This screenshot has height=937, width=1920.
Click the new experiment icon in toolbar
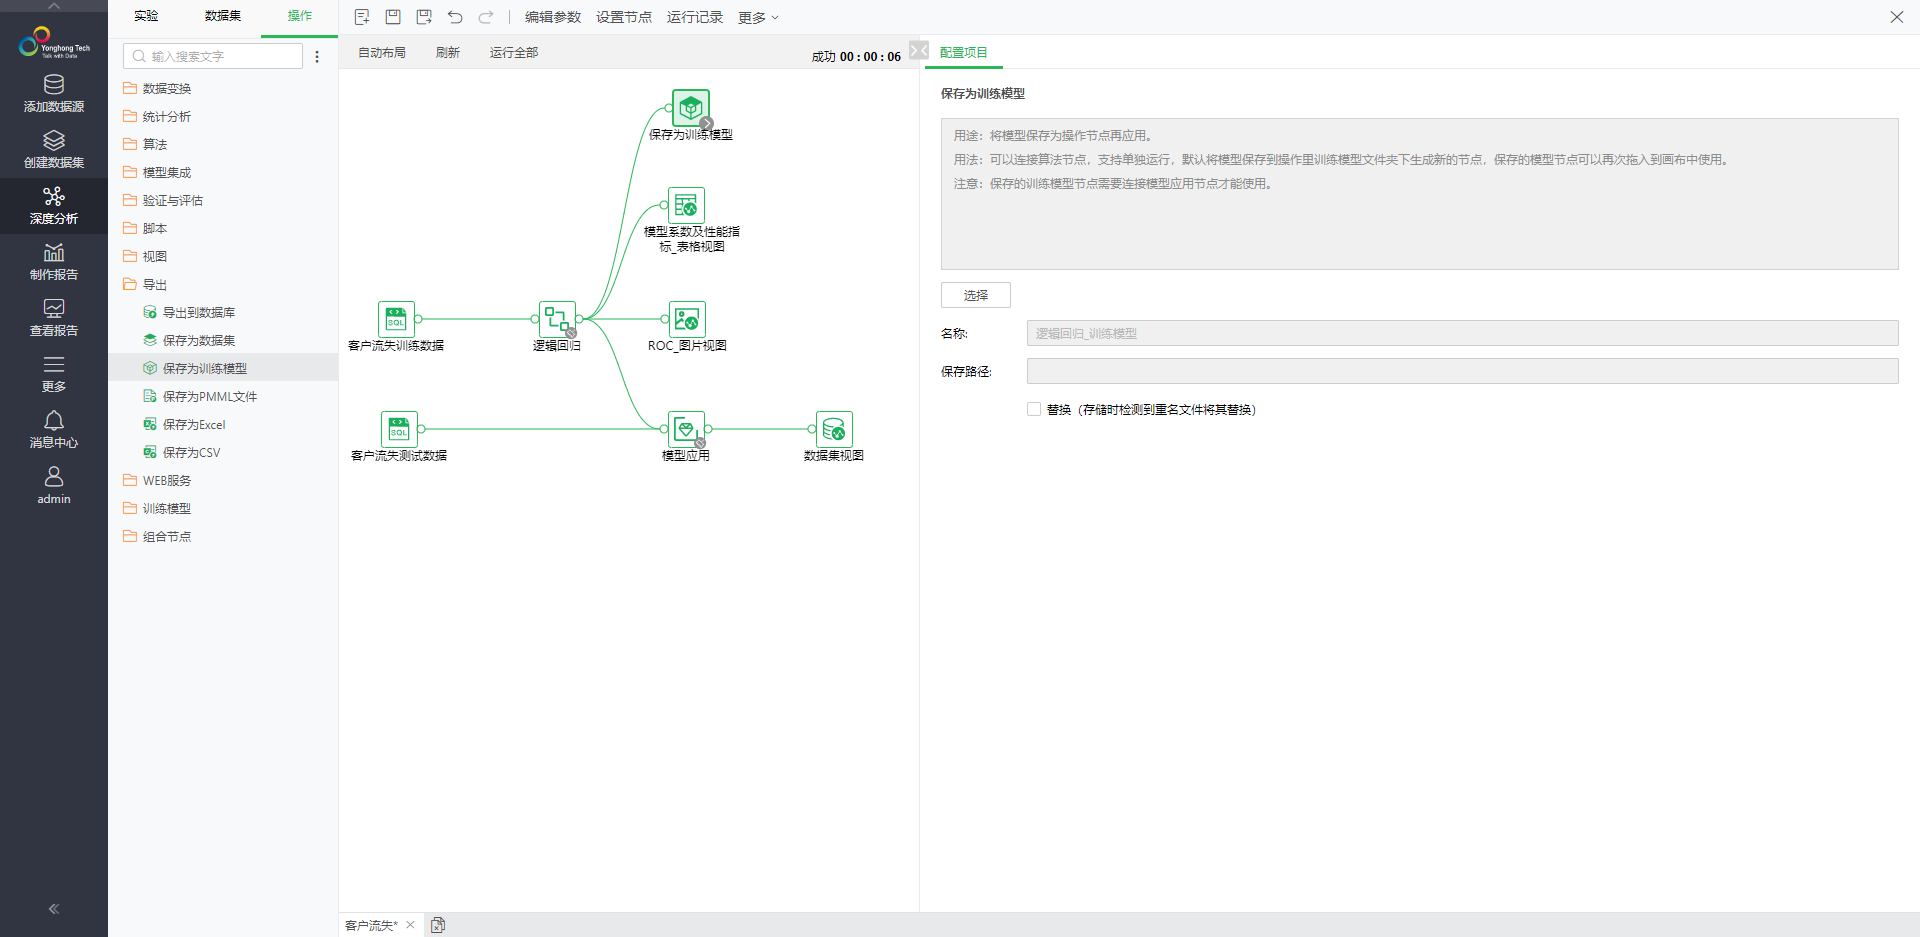coord(362,17)
